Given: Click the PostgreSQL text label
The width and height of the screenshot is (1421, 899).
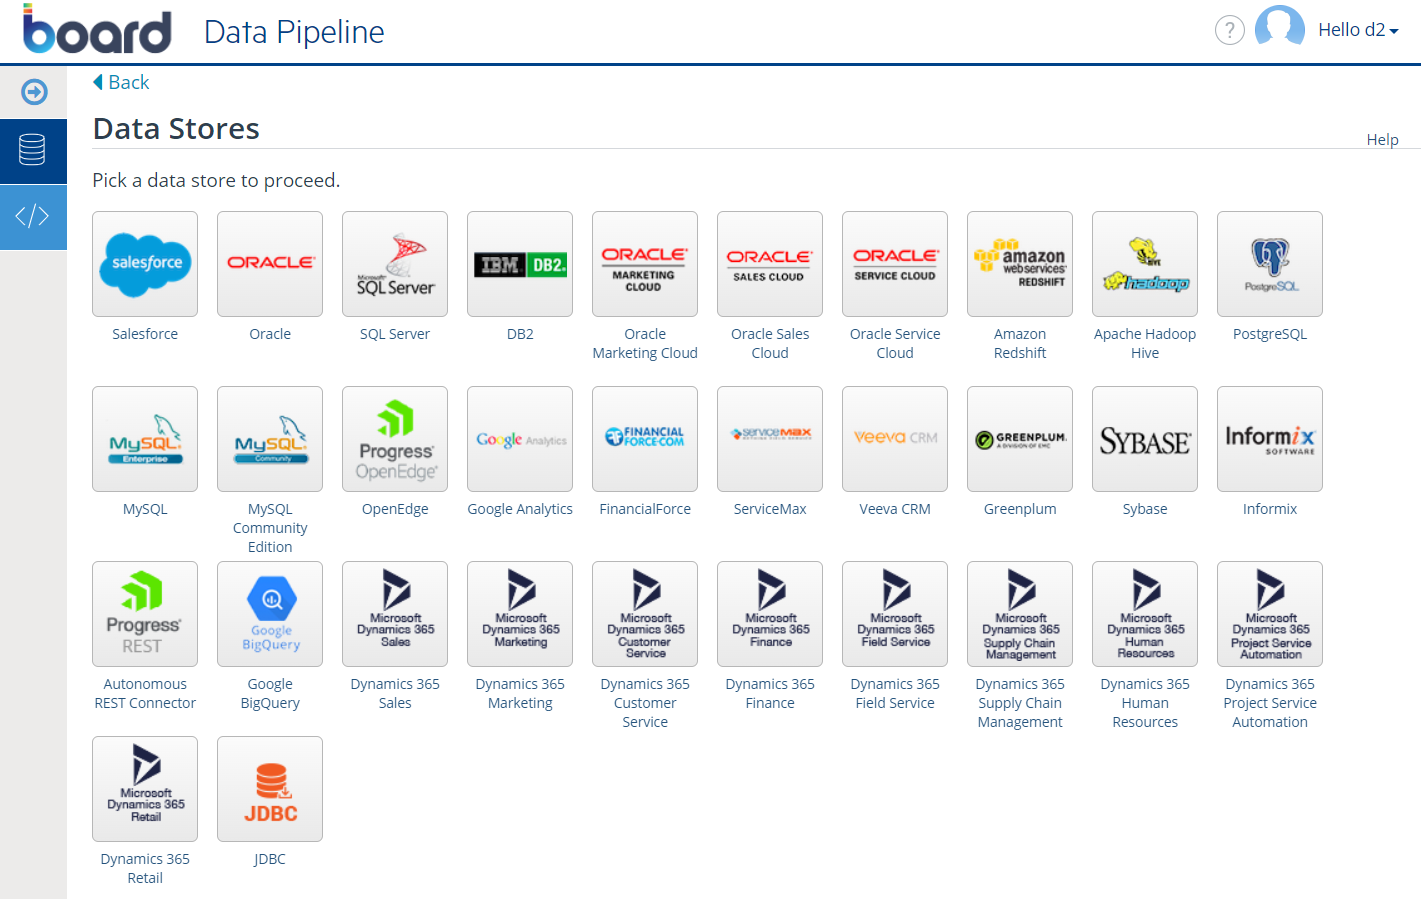Looking at the screenshot, I should pos(1270,334).
